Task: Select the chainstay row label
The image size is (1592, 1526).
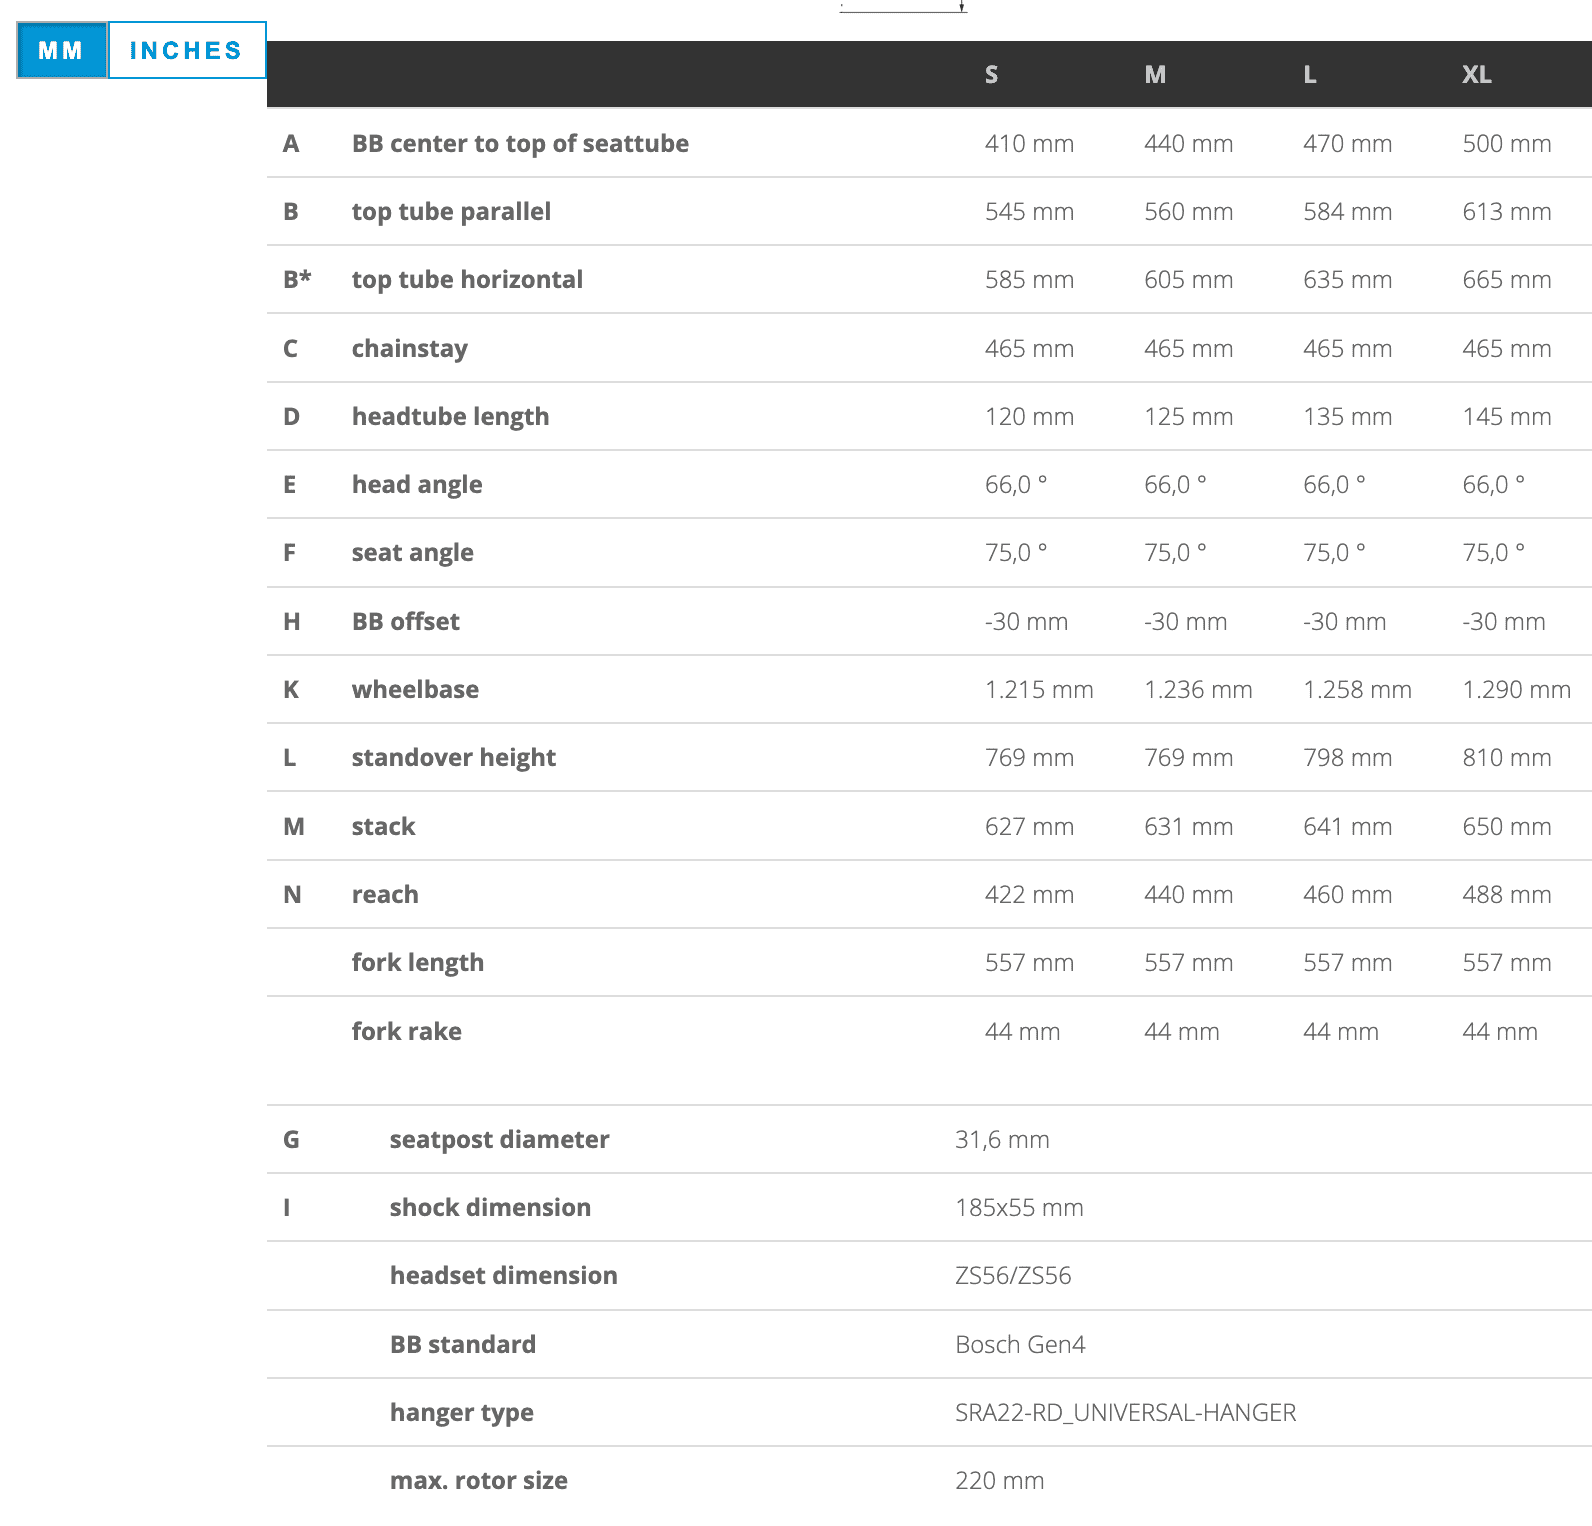Action: click(409, 348)
